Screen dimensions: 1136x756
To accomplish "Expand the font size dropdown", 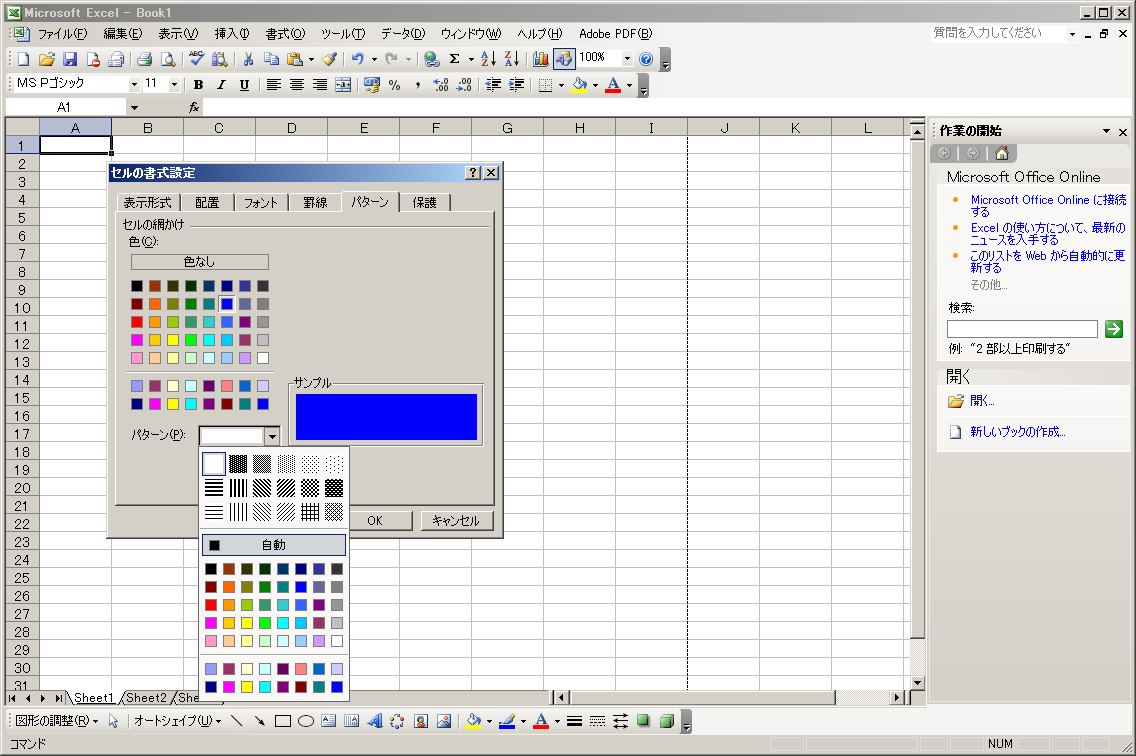I will [174, 85].
